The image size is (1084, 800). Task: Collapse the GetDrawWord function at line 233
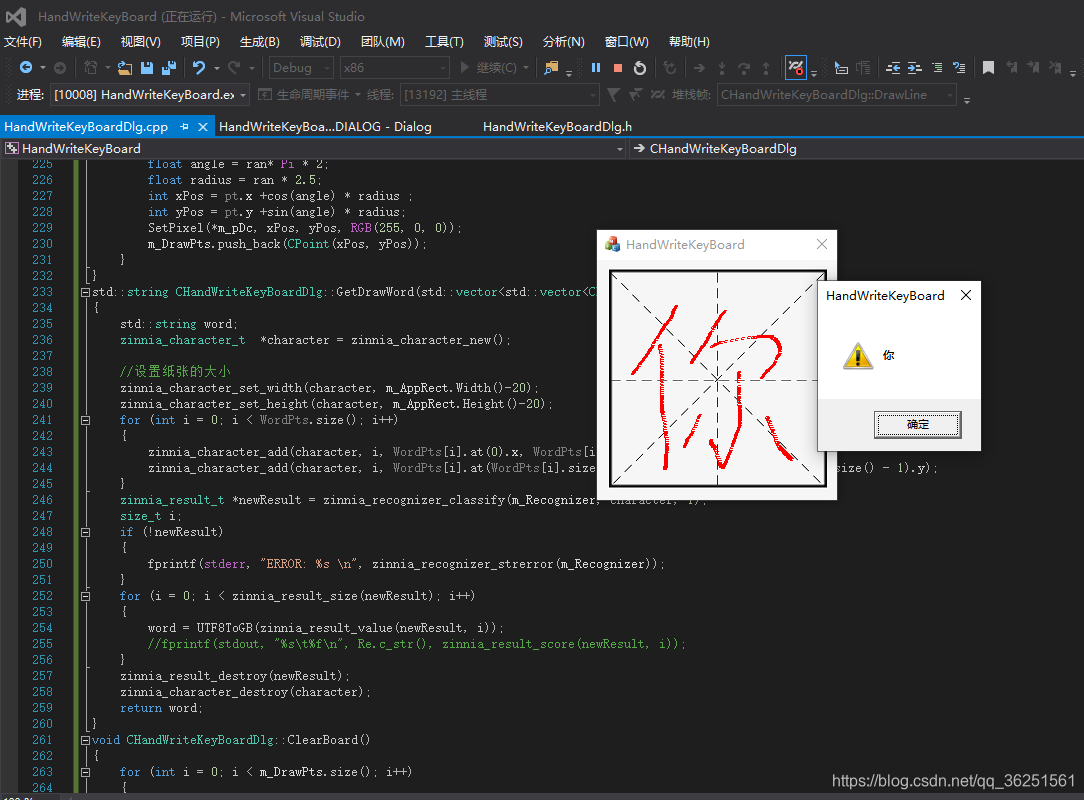(x=86, y=292)
